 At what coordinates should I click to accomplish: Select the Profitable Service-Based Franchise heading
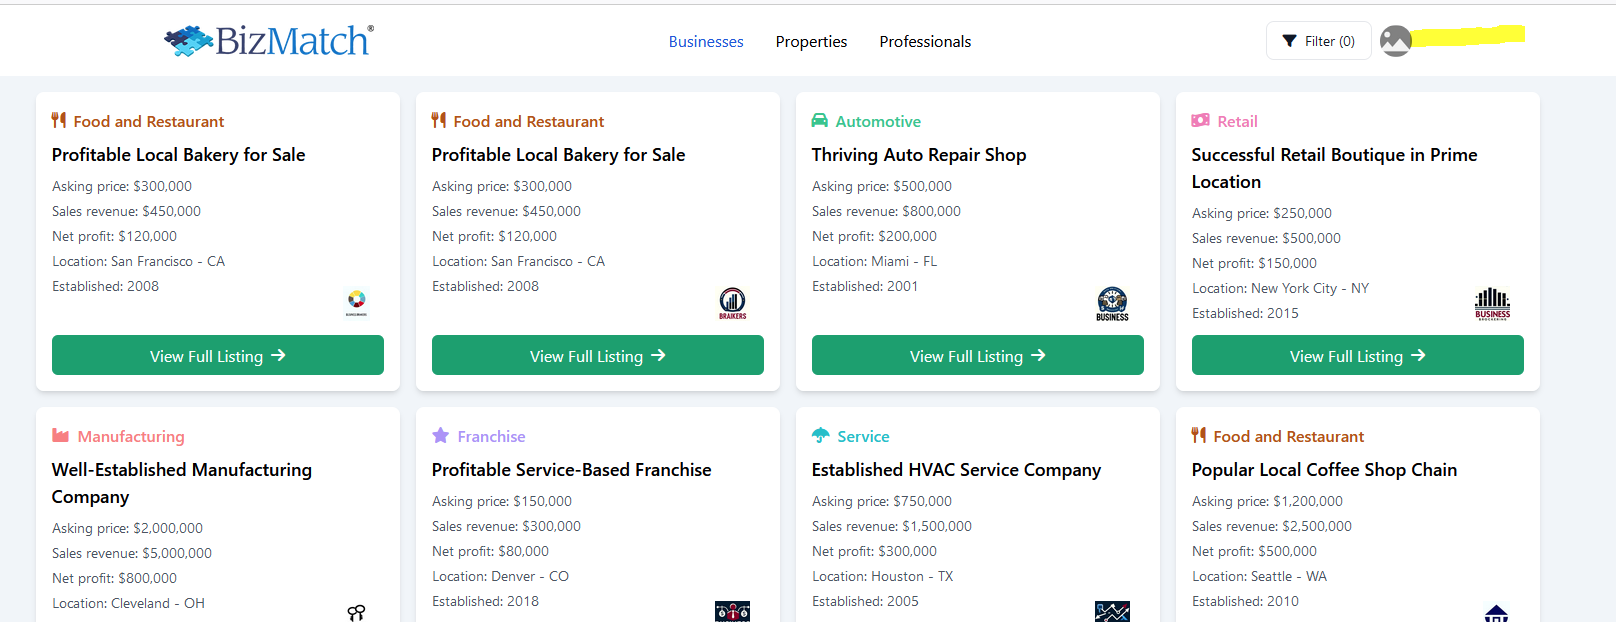(571, 470)
